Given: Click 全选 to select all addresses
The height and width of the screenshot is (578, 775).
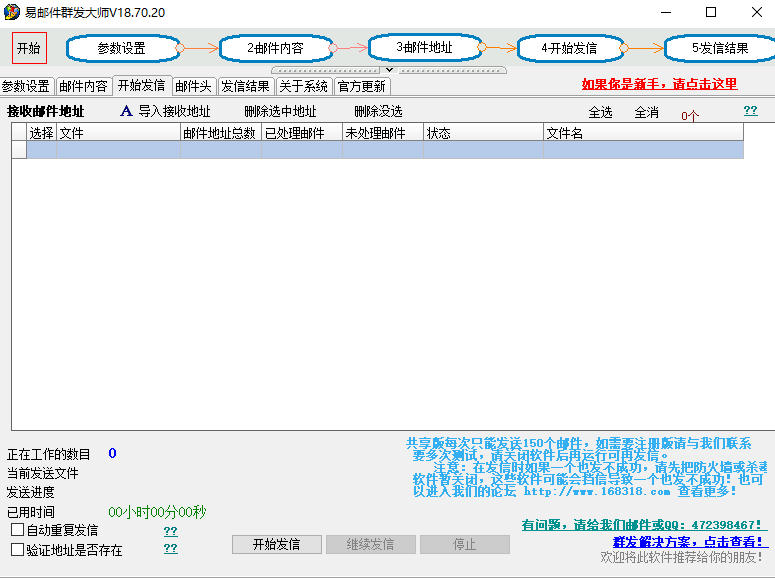Looking at the screenshot, I should tap(600, 113).
